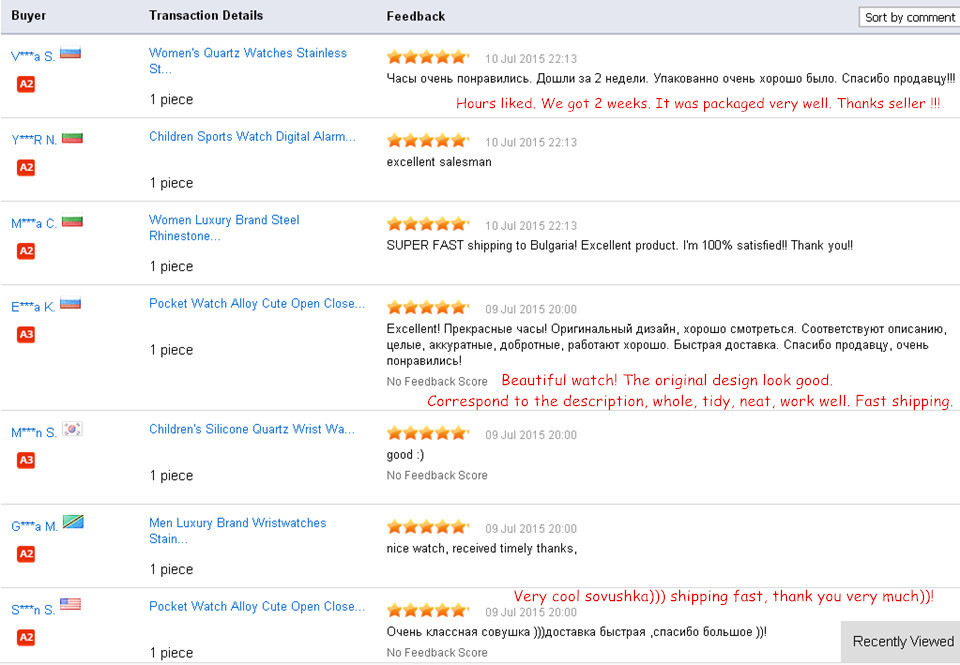
Task: Click the South Korea flag beside M***n S.
Action: (x=72, y=429)
